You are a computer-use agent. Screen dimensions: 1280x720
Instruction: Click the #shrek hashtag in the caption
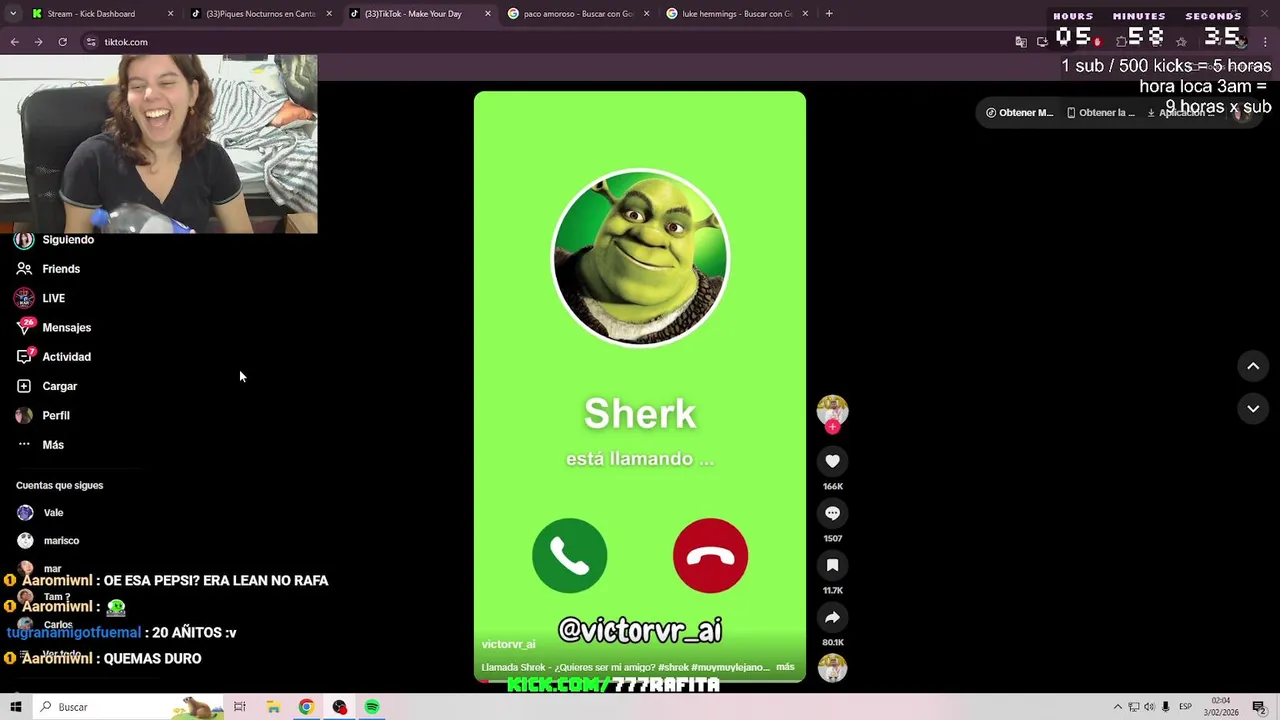pos(676,667)
